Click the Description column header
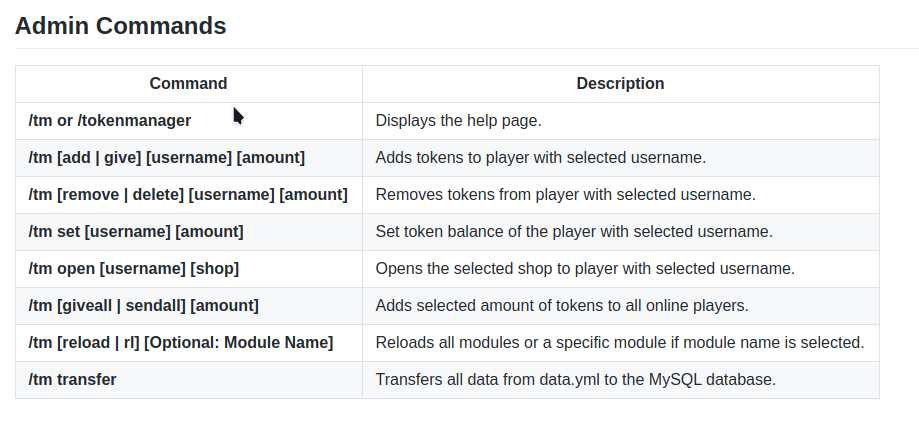 620,84
